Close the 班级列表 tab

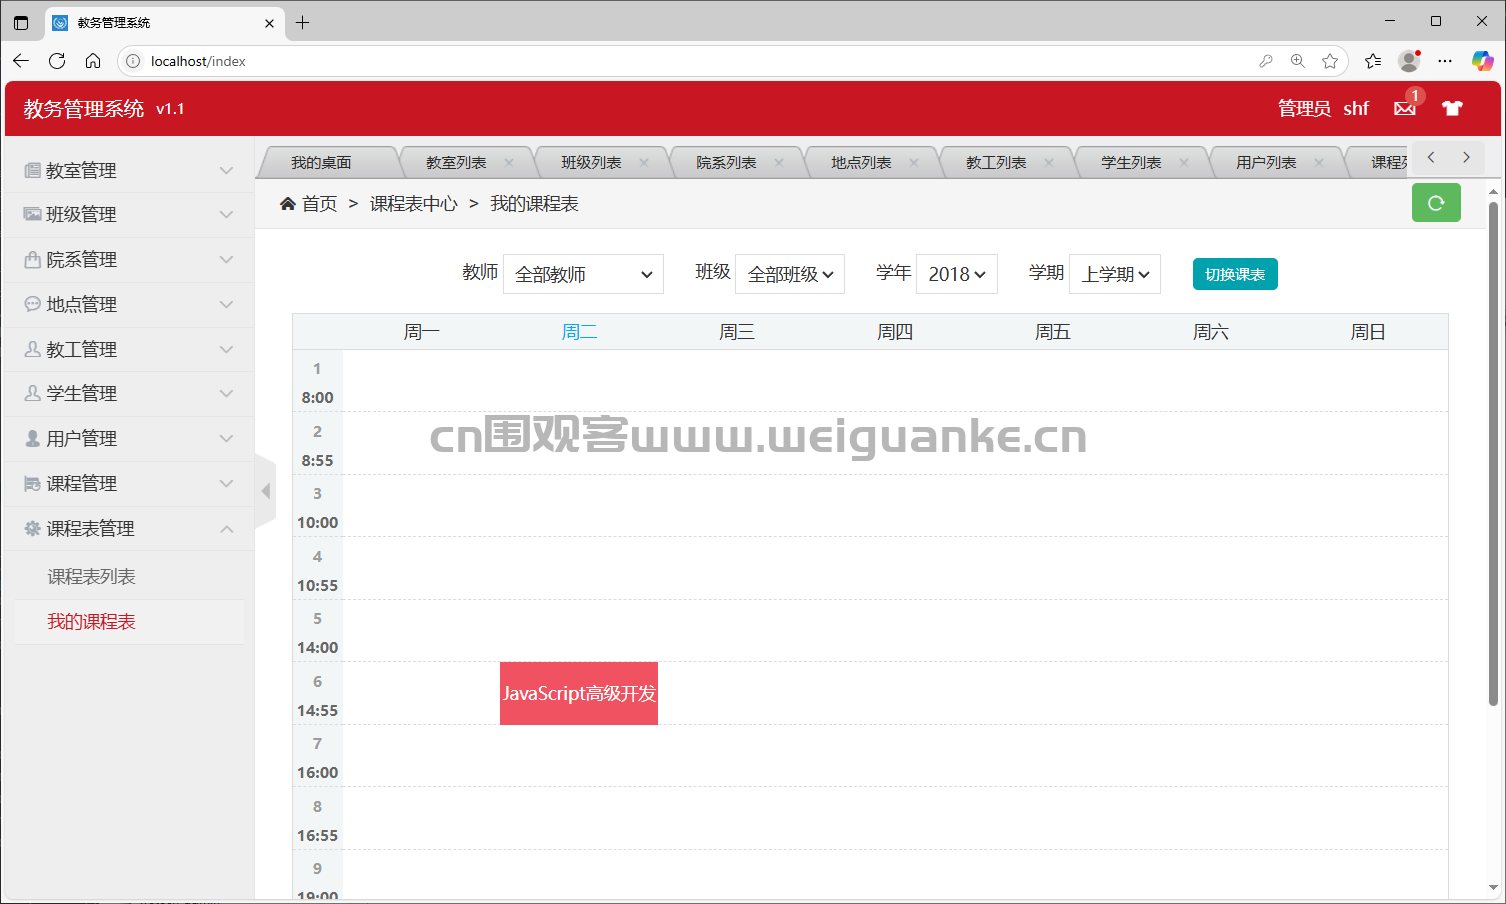[x=644, y=162]
